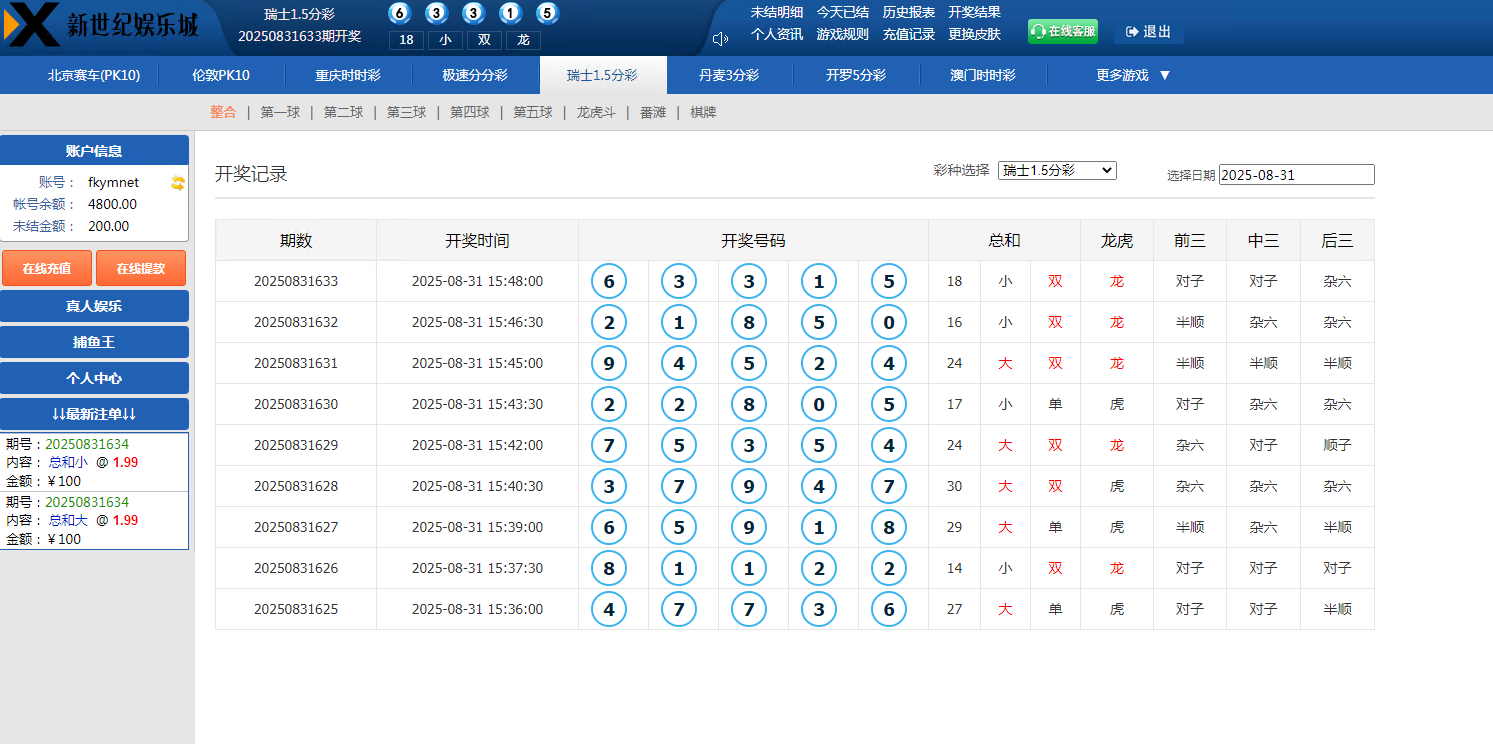Click the speaker sound icon in top bar
The image size is (1493, 744).
718,41
